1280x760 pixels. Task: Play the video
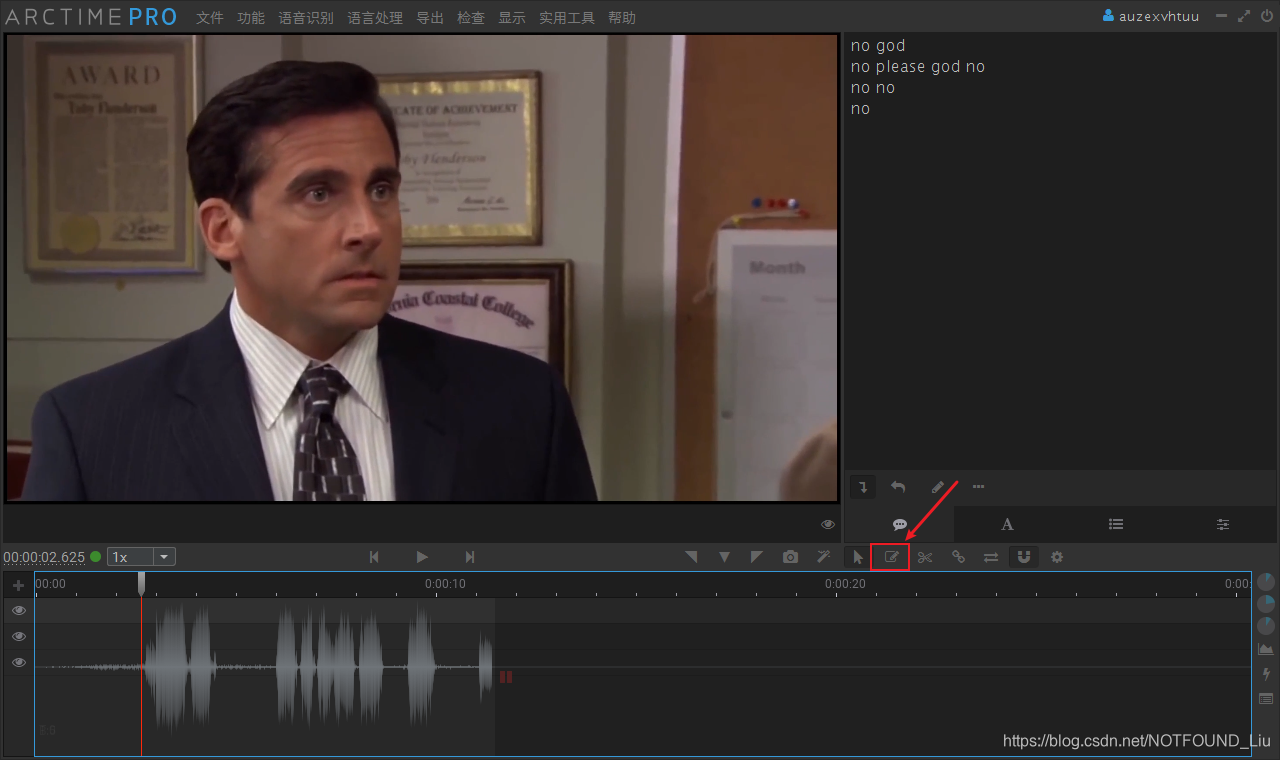422,557
